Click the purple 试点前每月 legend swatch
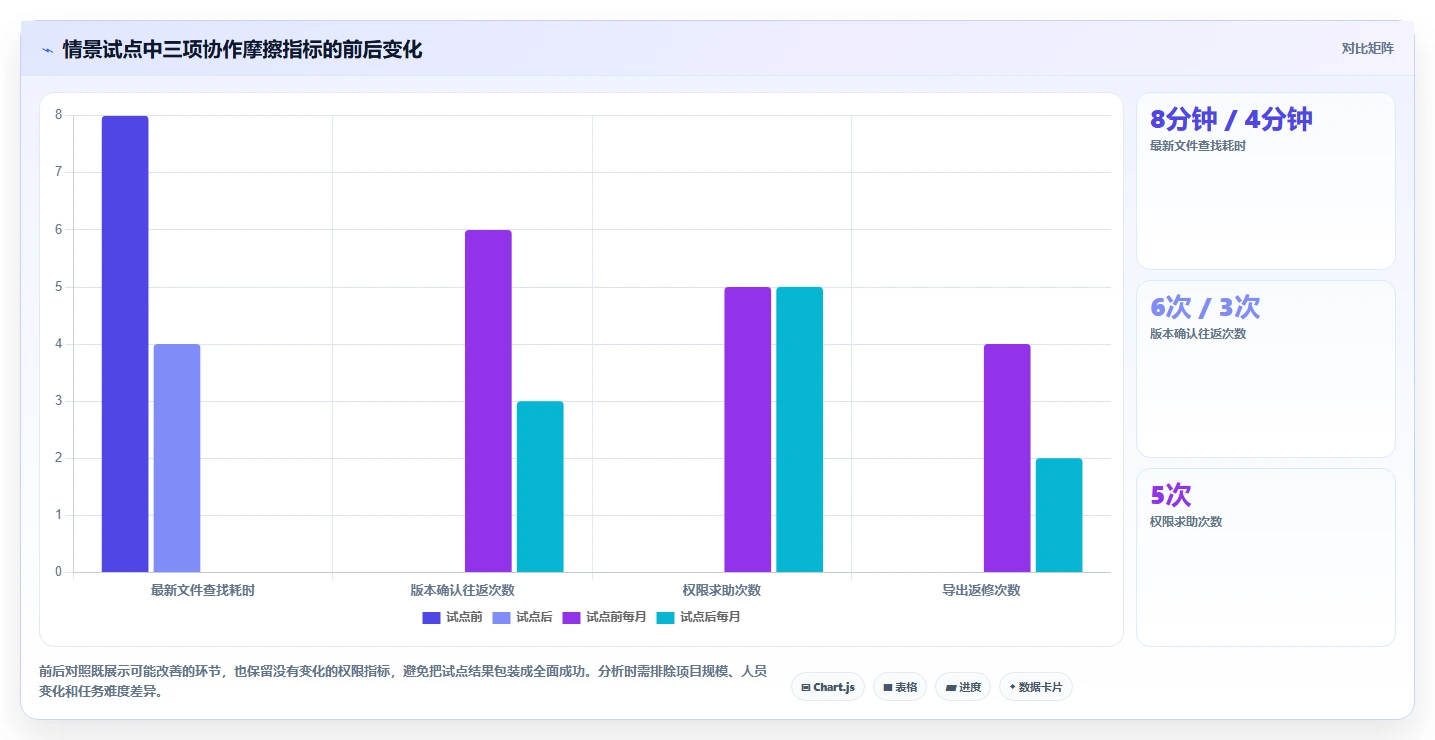This screenshot has height=740, width=1435. [x=571, y=617]
